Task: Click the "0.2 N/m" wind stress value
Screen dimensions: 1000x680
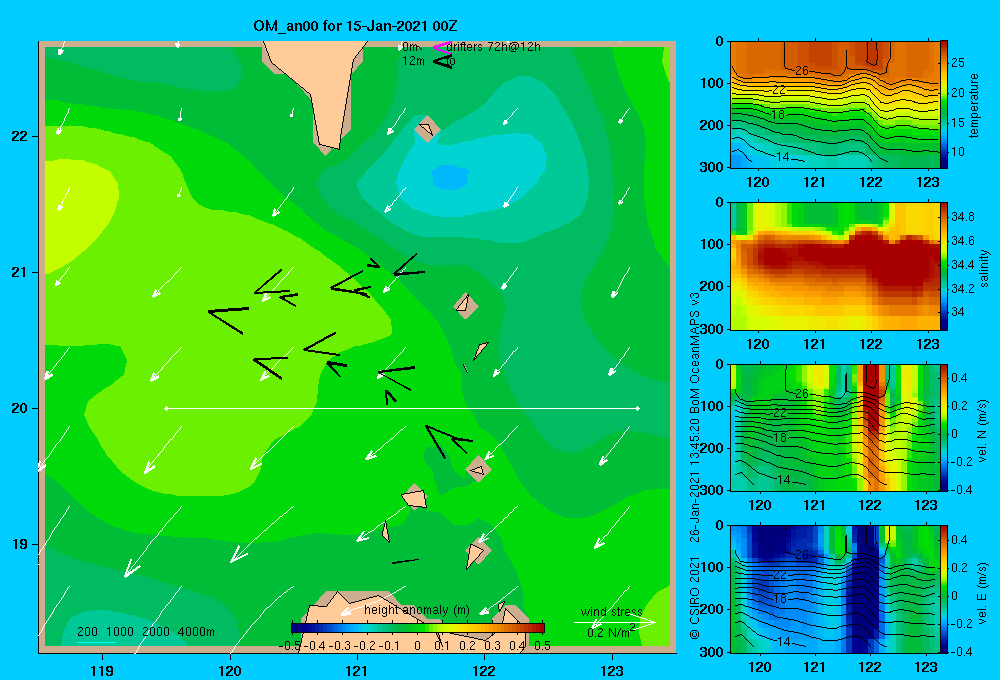Action: coord(609,633)
